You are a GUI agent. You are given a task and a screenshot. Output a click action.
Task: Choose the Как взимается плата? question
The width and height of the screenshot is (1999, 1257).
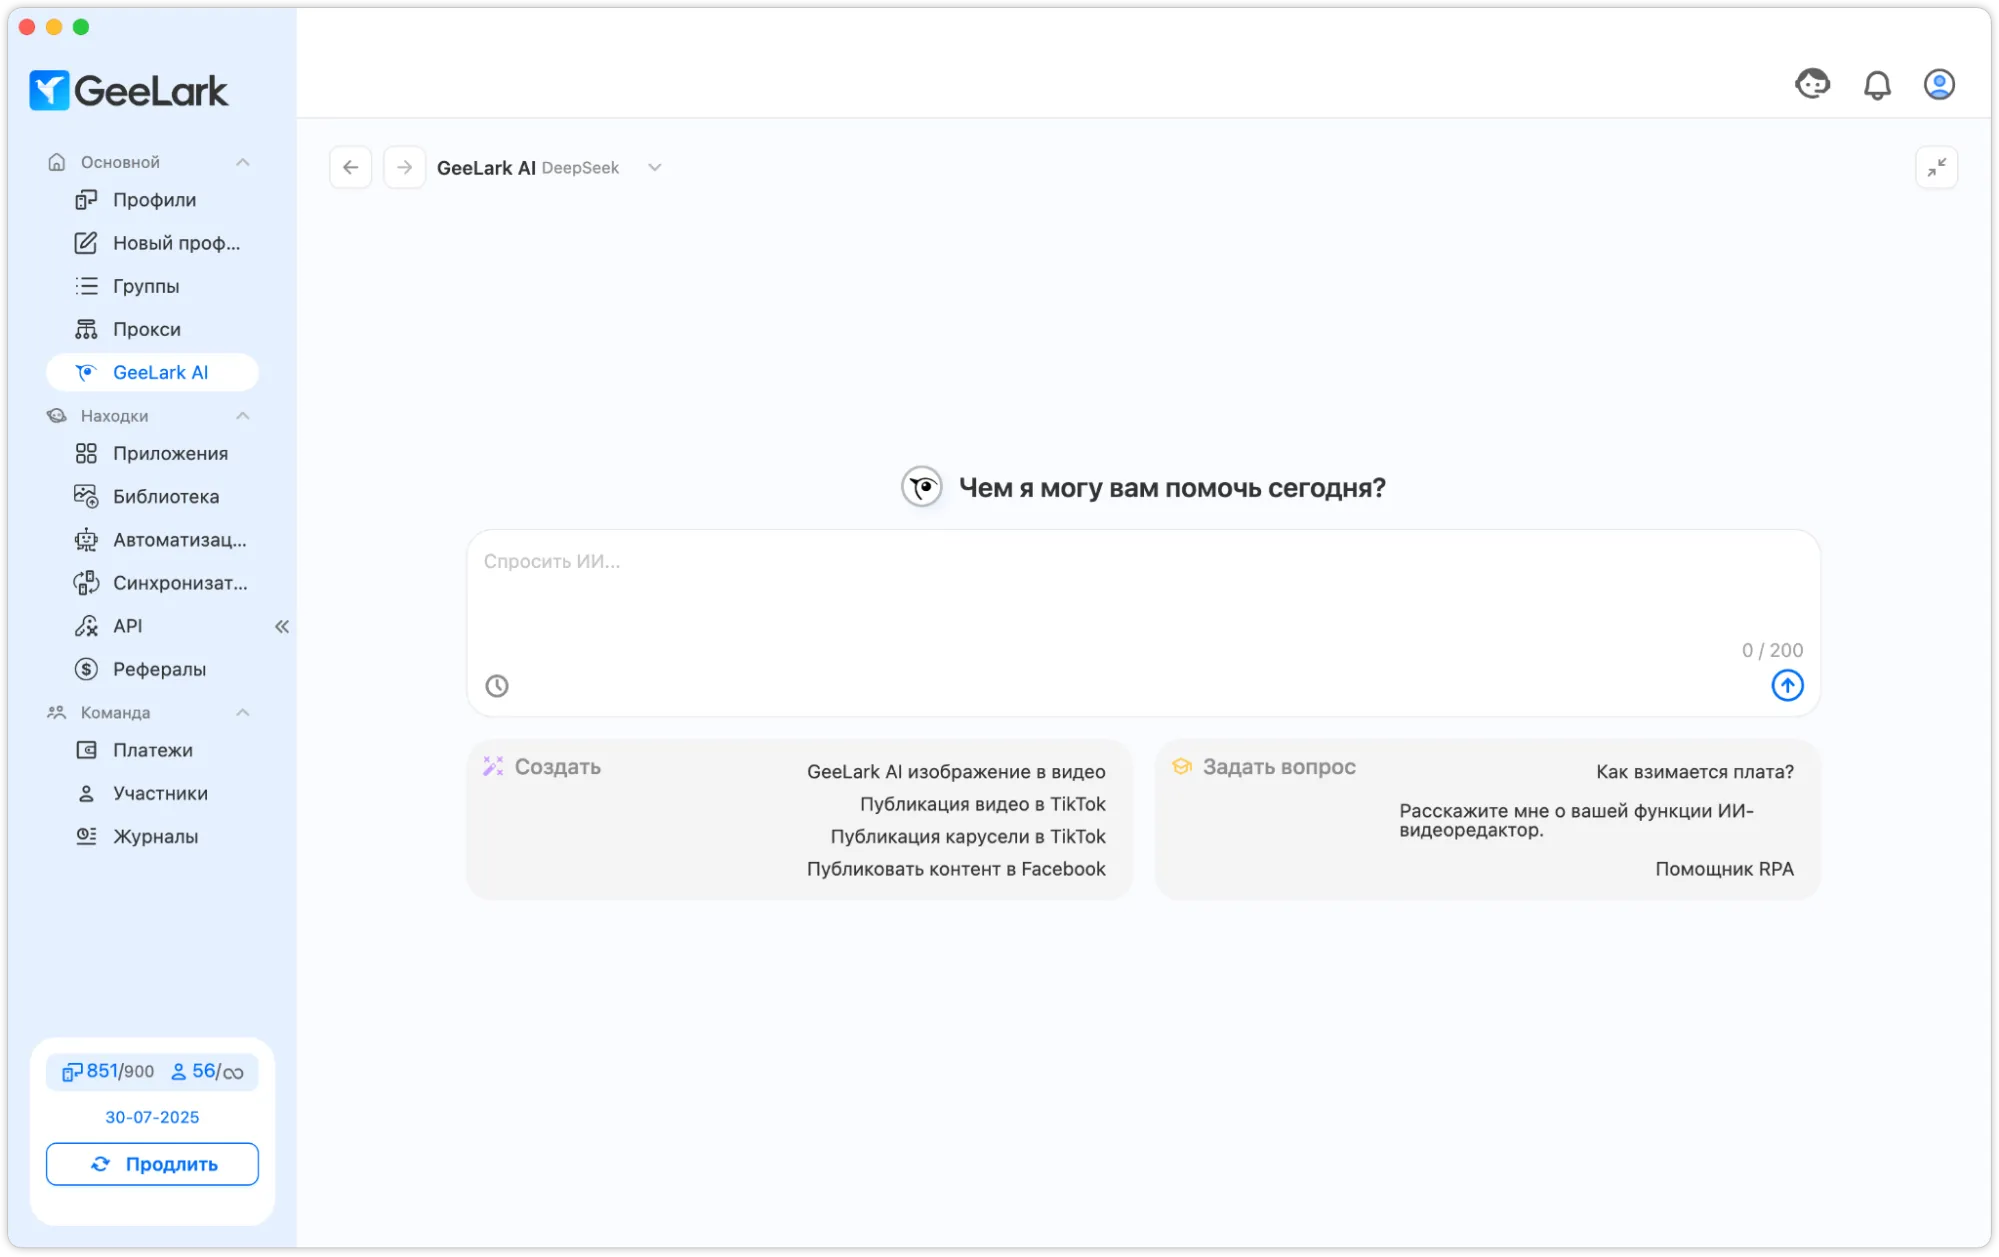[x=1694, y=772]
